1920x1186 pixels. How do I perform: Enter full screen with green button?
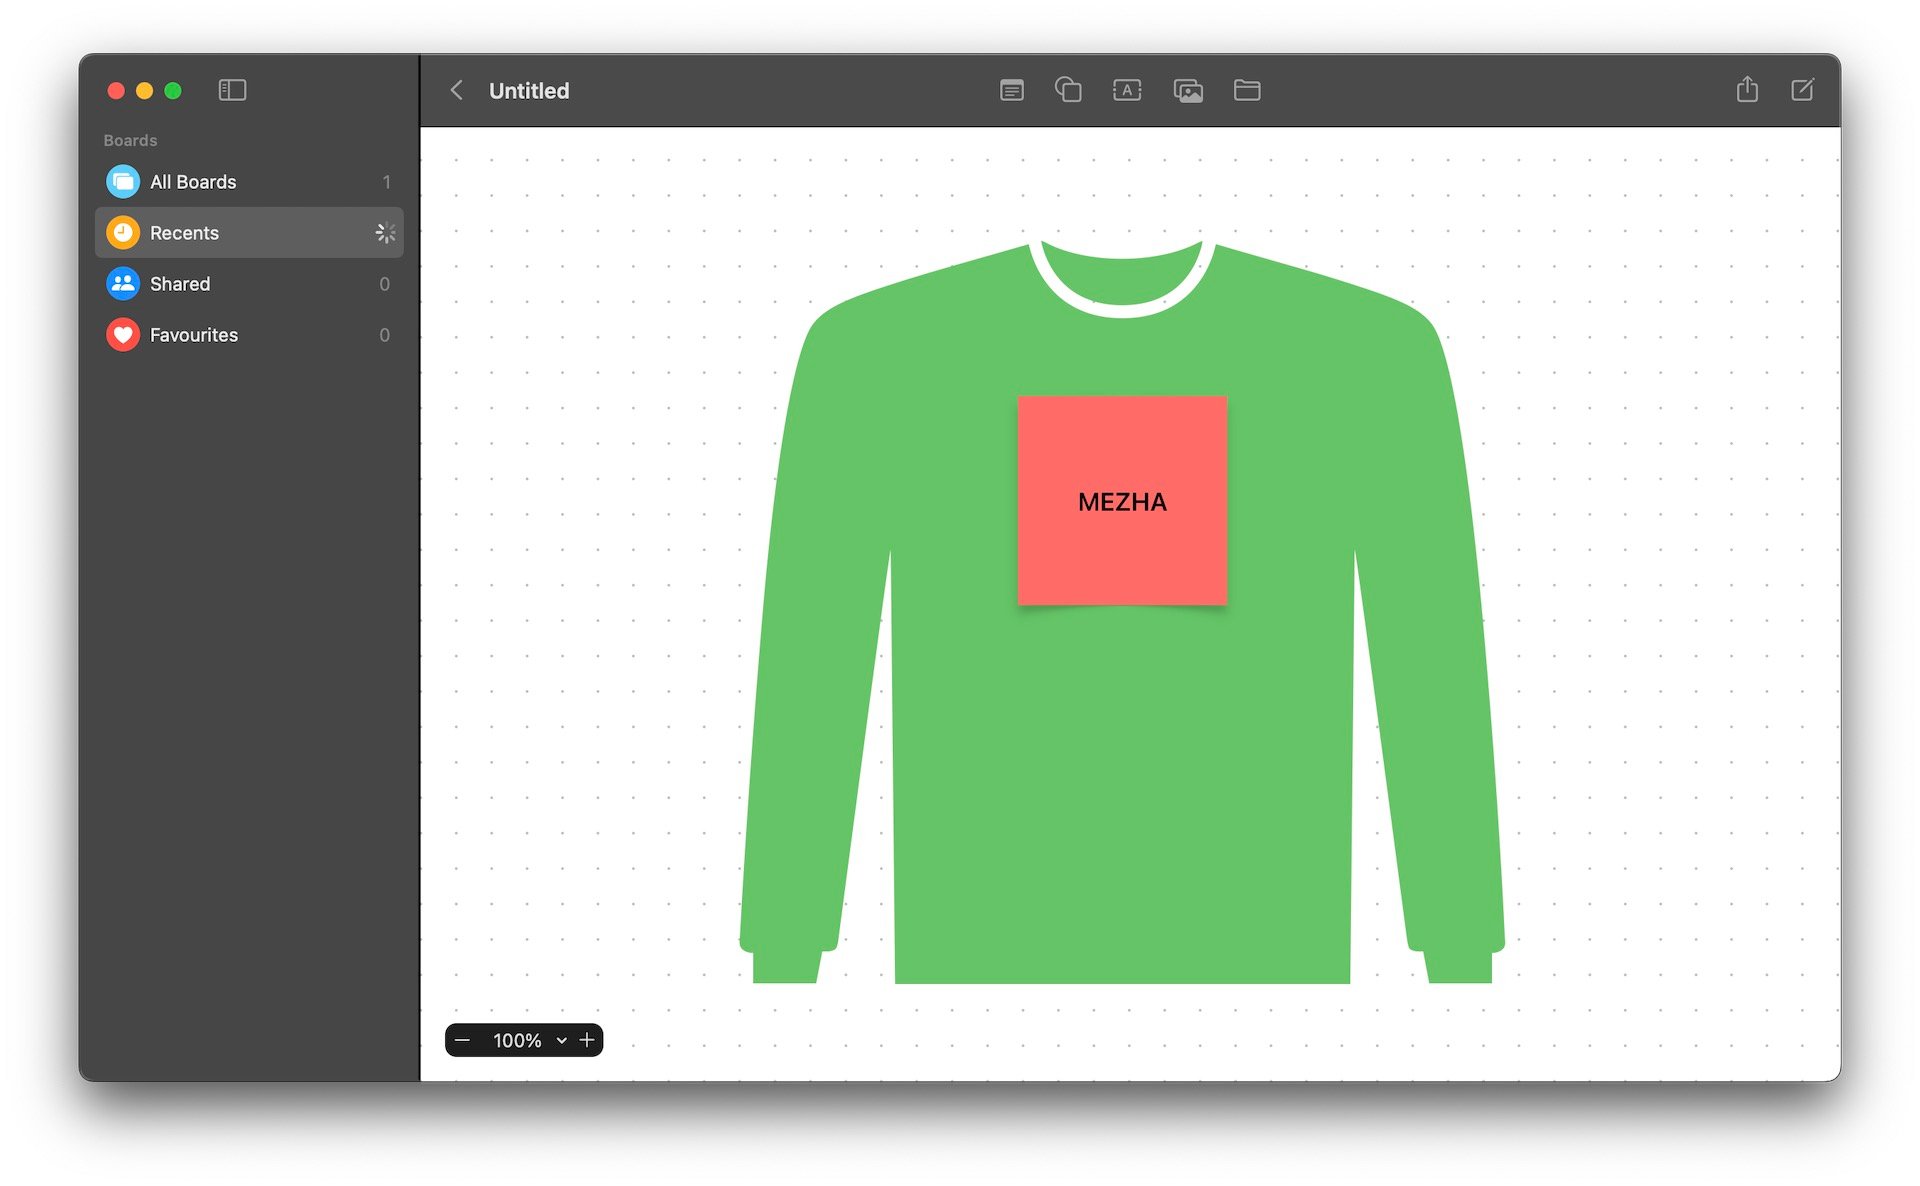pos(173,91)
